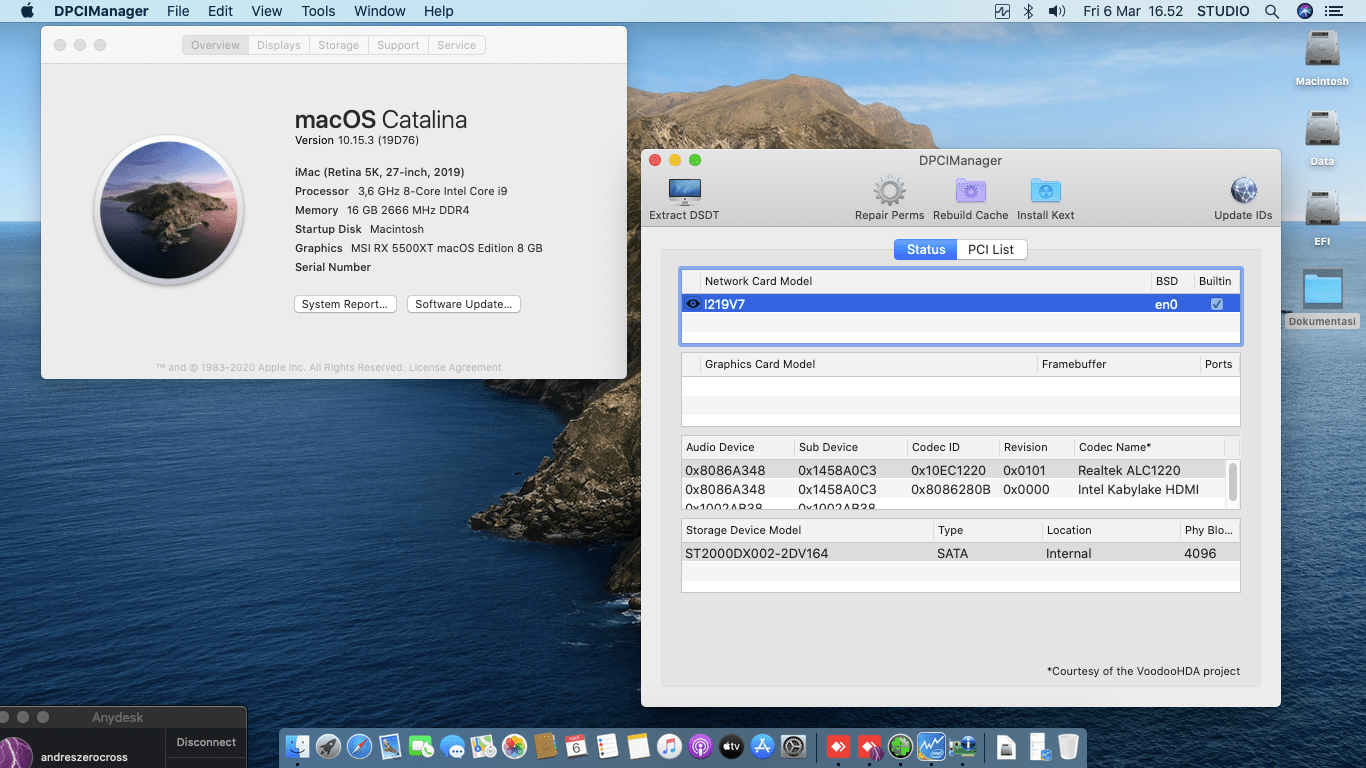
Task: Select the Status tab in DPCIManager
Action: coord(925,249)
